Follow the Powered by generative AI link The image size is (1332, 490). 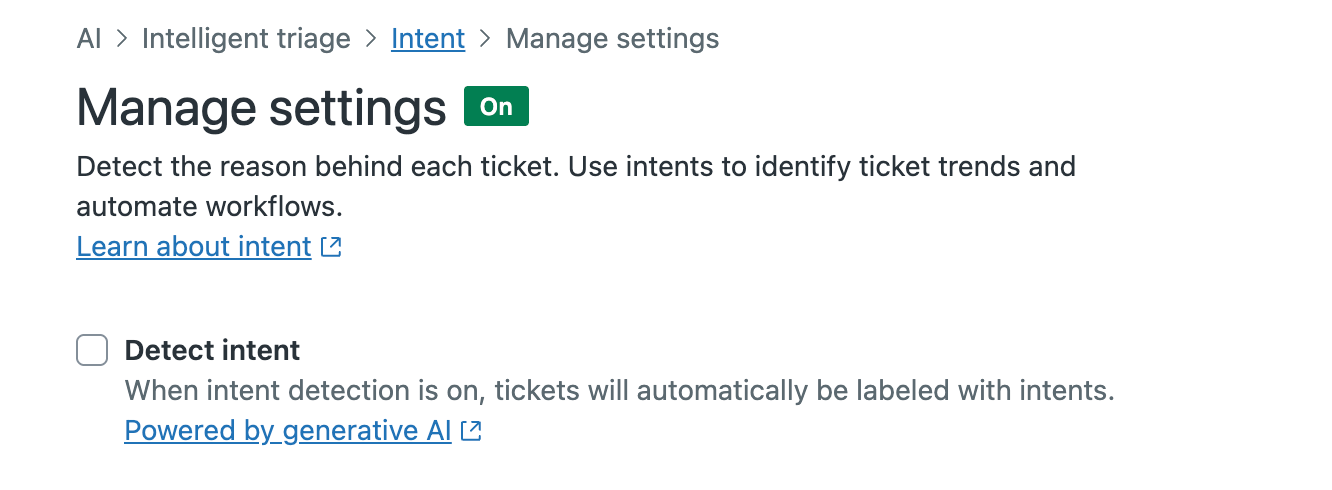point(288,431)
